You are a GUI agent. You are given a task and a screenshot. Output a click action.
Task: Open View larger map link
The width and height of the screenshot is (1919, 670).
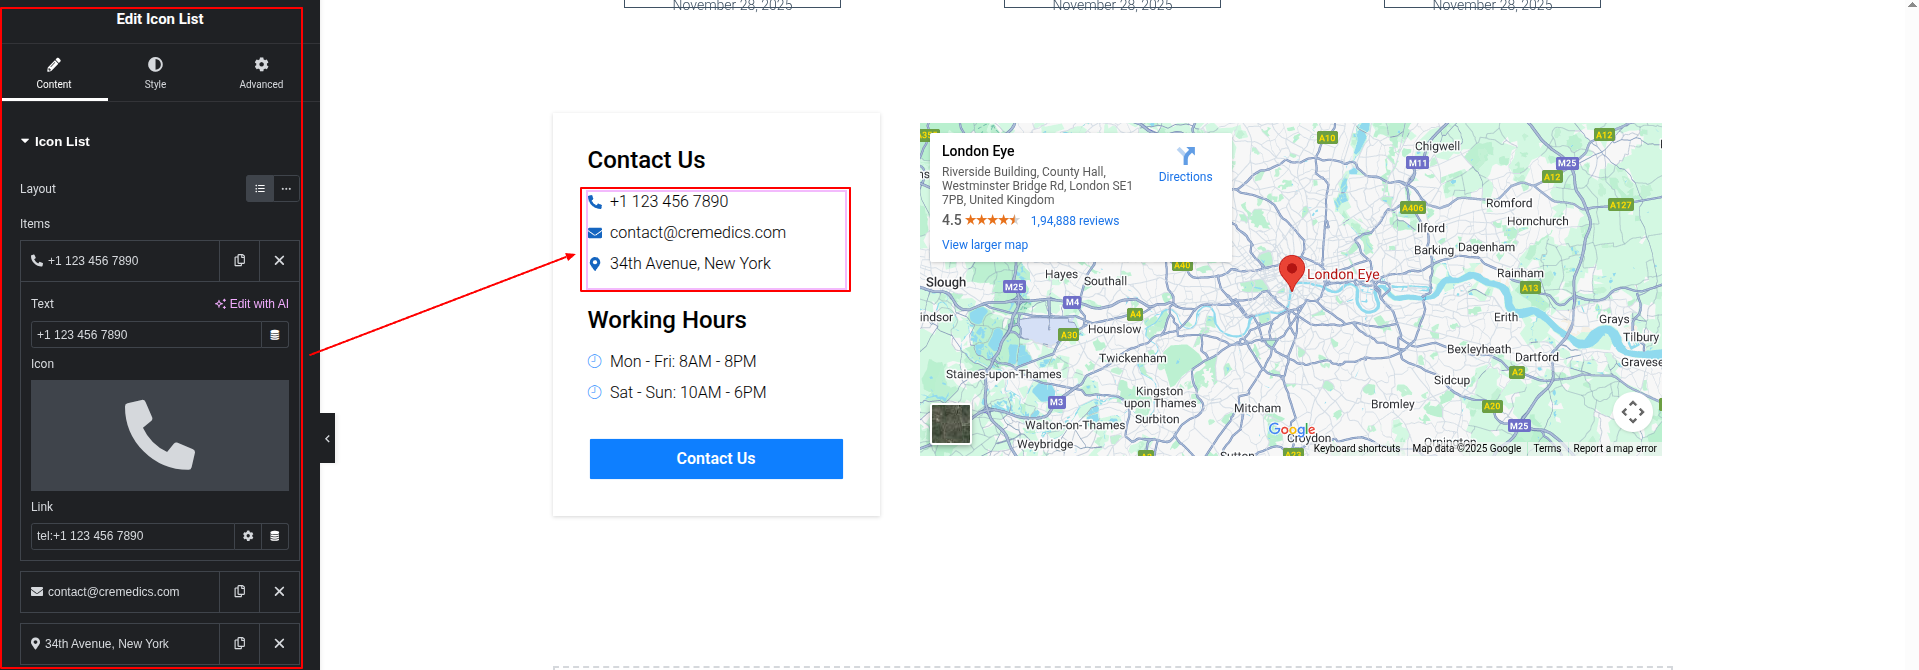(984, 245)
